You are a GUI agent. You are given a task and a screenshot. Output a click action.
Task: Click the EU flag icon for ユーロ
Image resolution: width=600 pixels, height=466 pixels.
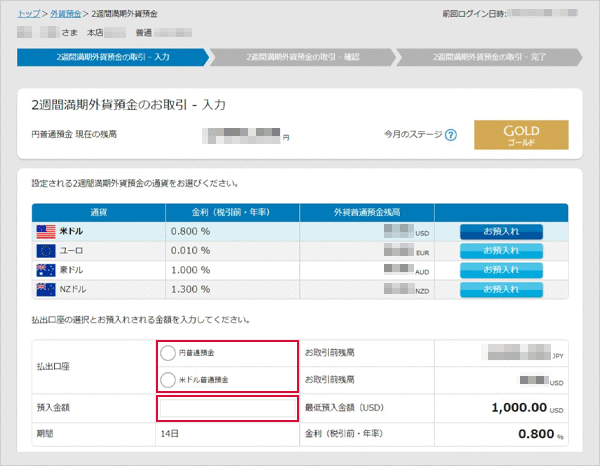[x=46, y=250]
